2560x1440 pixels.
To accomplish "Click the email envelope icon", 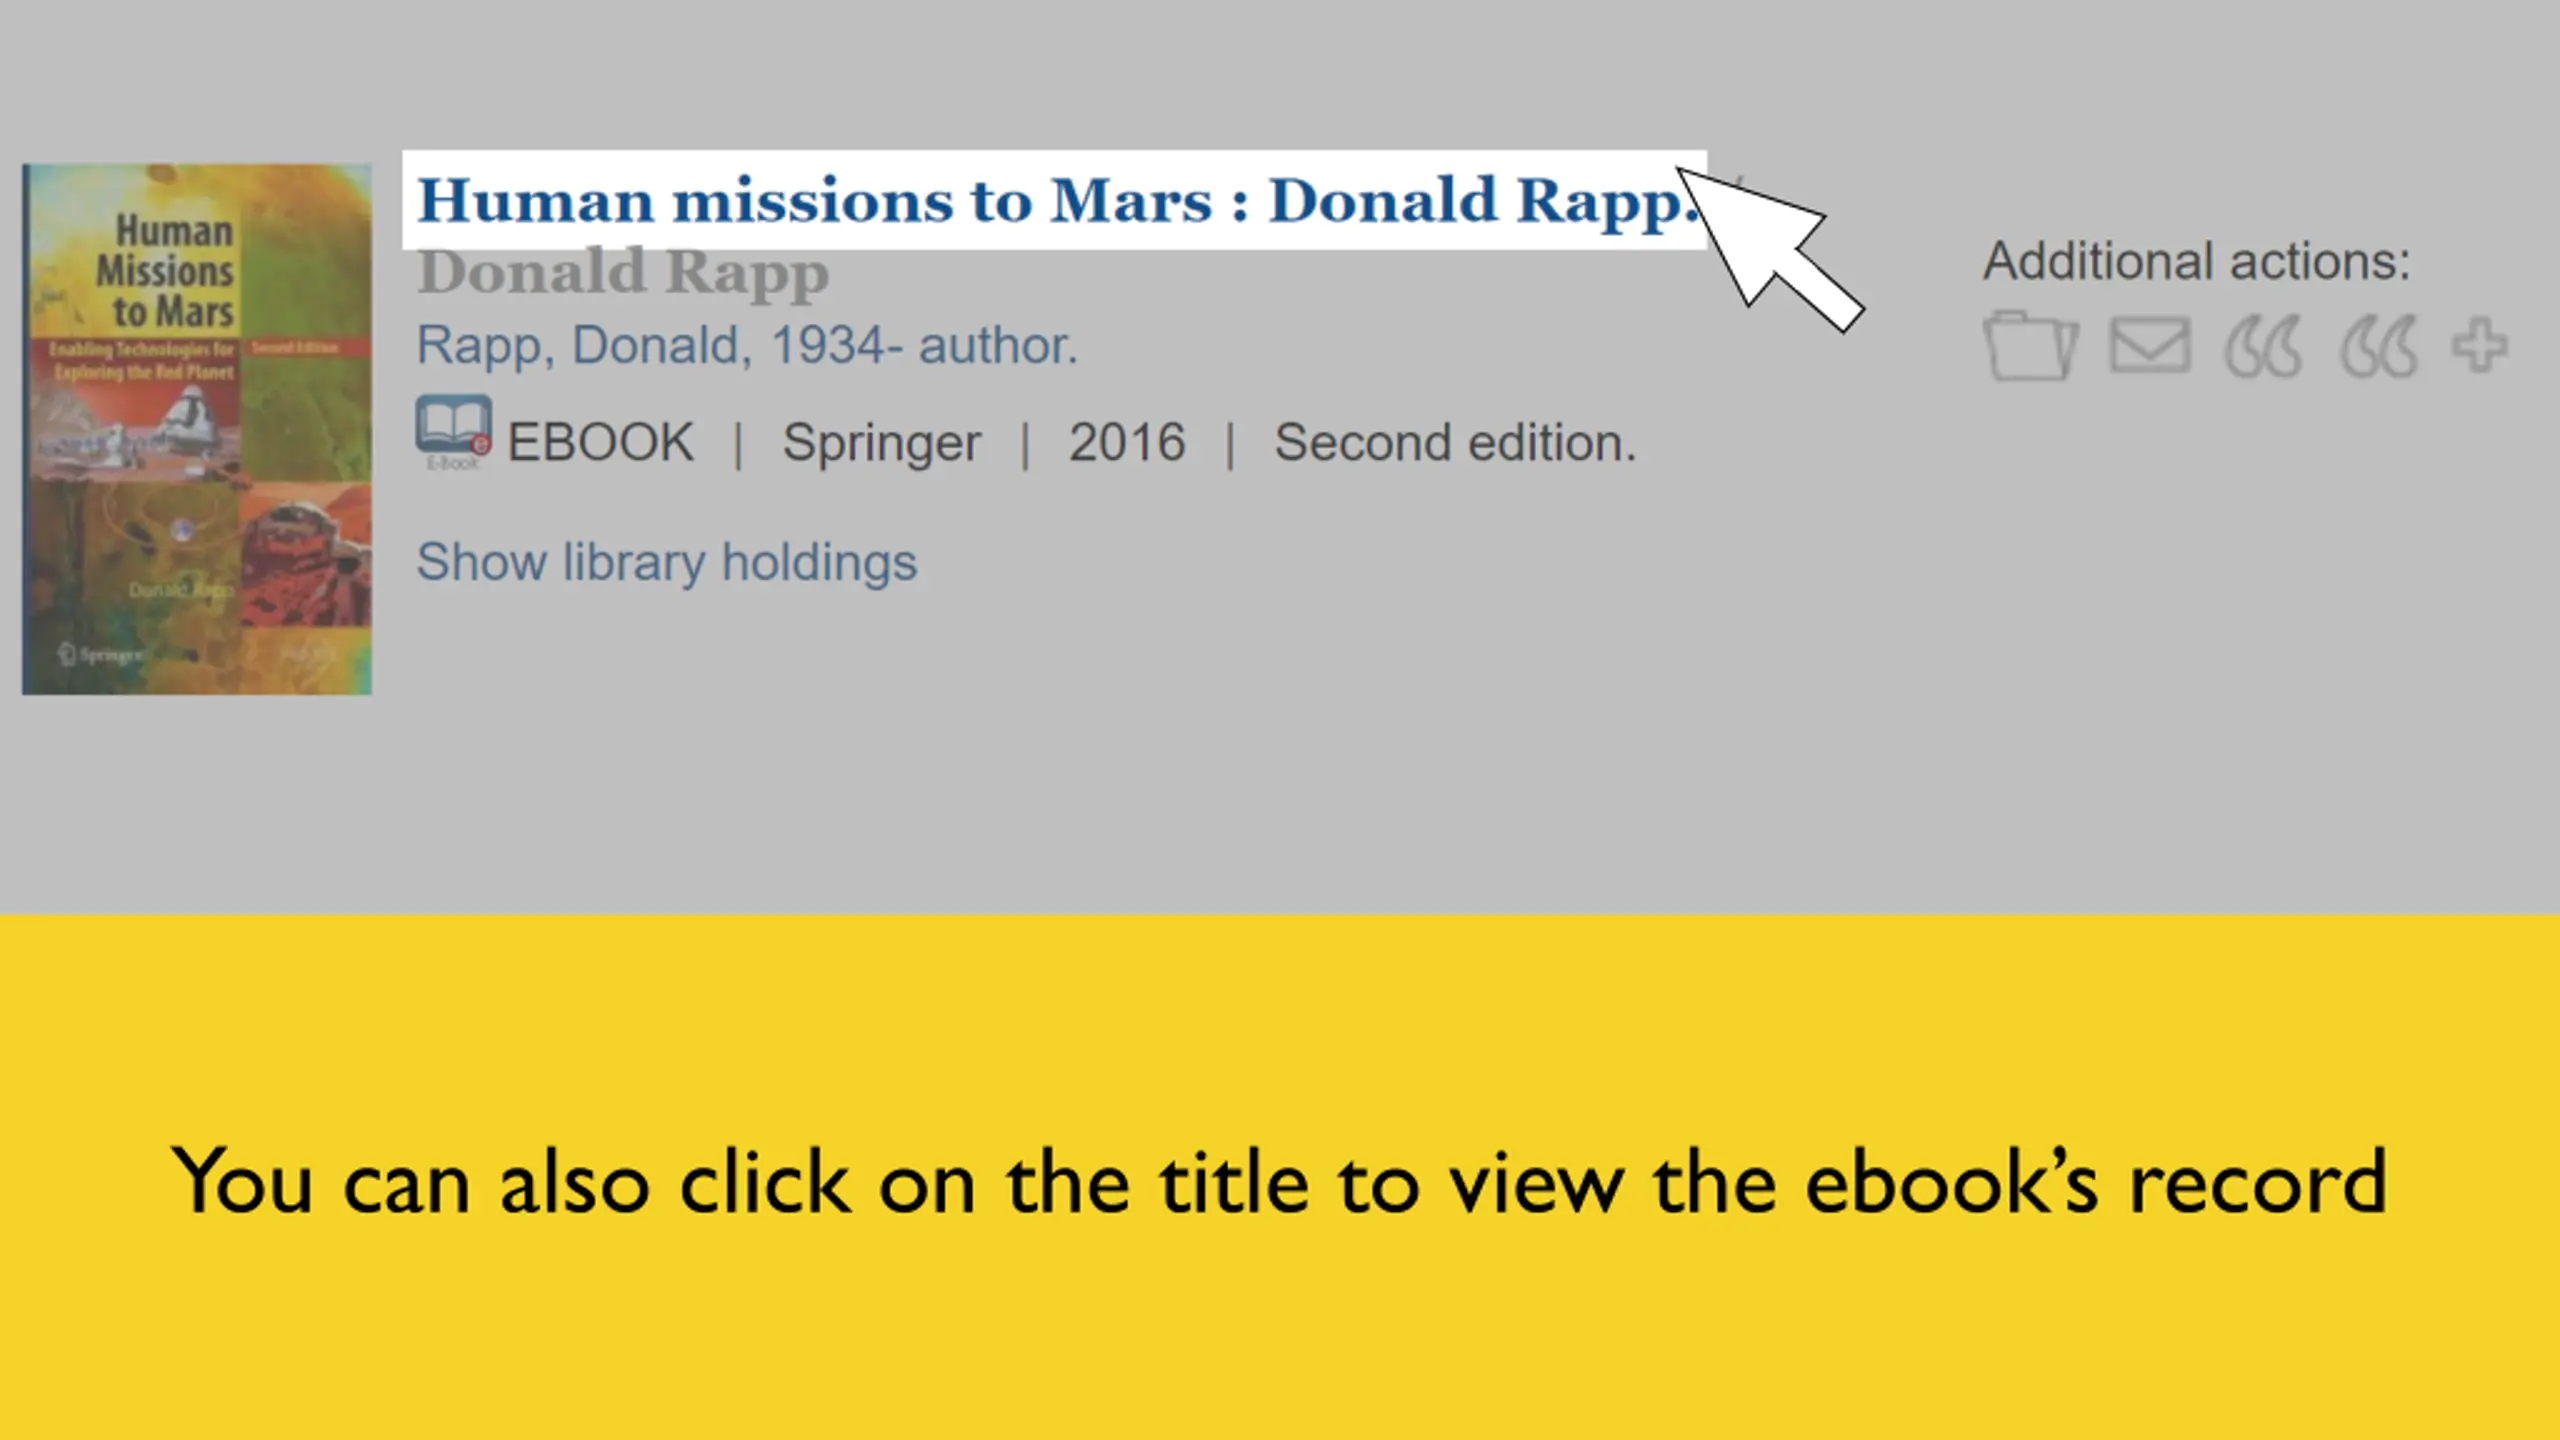I will pyautogui.click(x=2150, y=345).
